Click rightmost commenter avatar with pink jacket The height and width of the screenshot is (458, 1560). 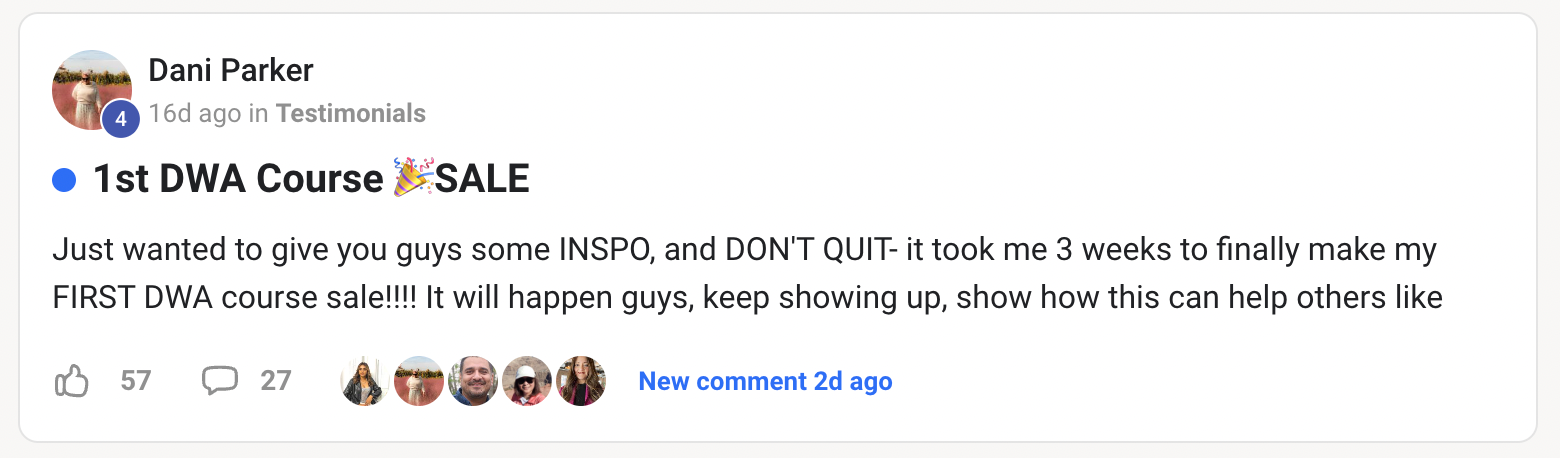point(581,381)
